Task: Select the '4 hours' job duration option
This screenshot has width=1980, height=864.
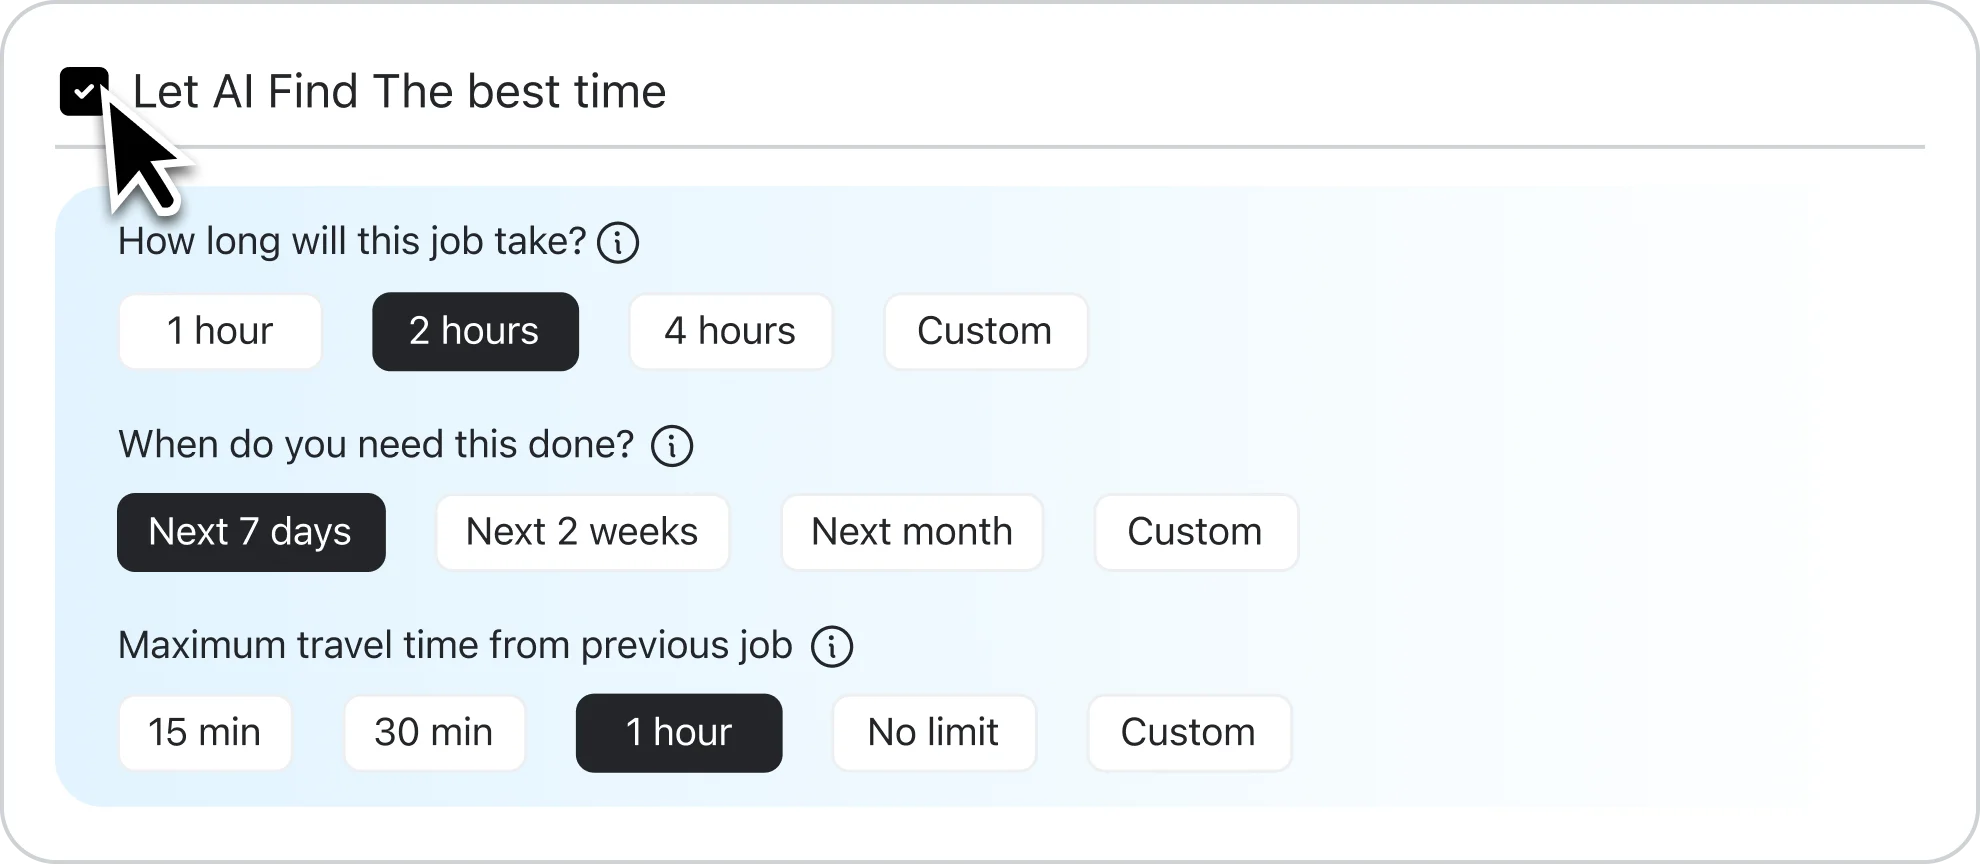Action: click(x=730, y=331)
